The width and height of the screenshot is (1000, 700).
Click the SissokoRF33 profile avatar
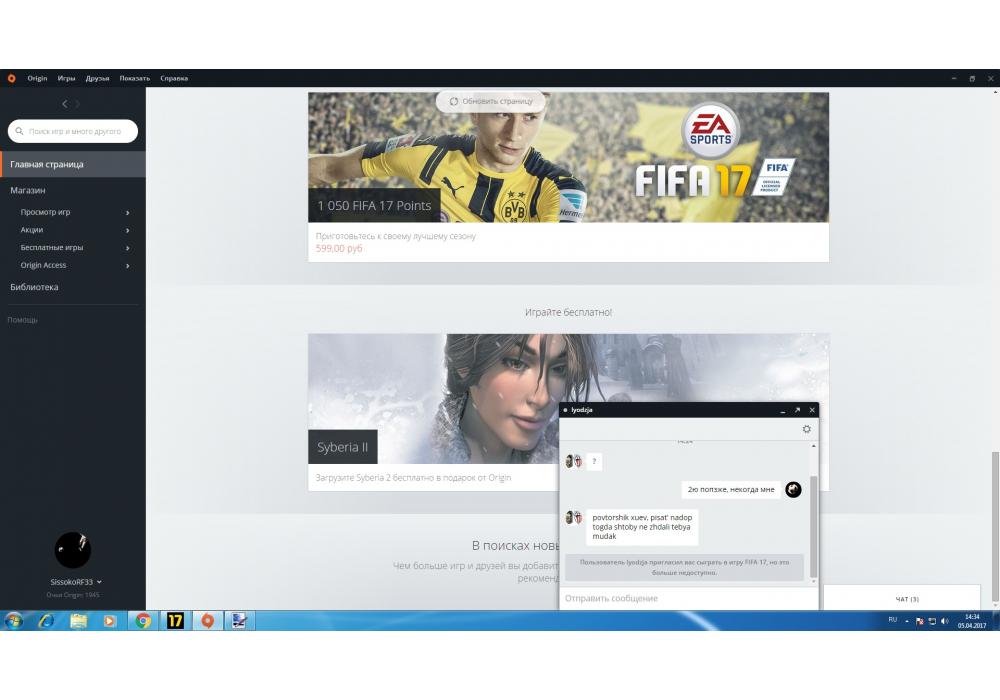pyautogui.click(x=73, y=550)
